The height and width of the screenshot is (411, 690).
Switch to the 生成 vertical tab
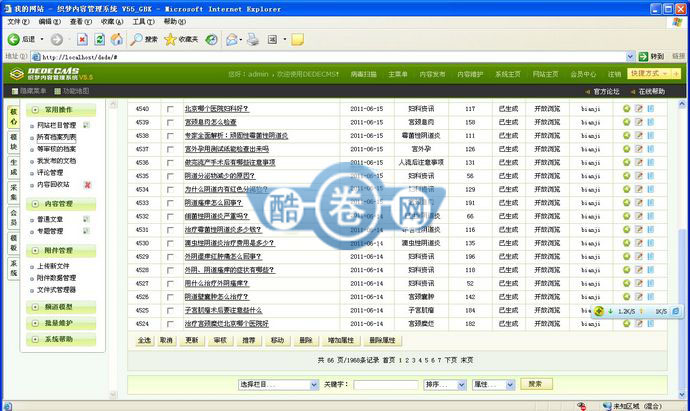(14, 167)
